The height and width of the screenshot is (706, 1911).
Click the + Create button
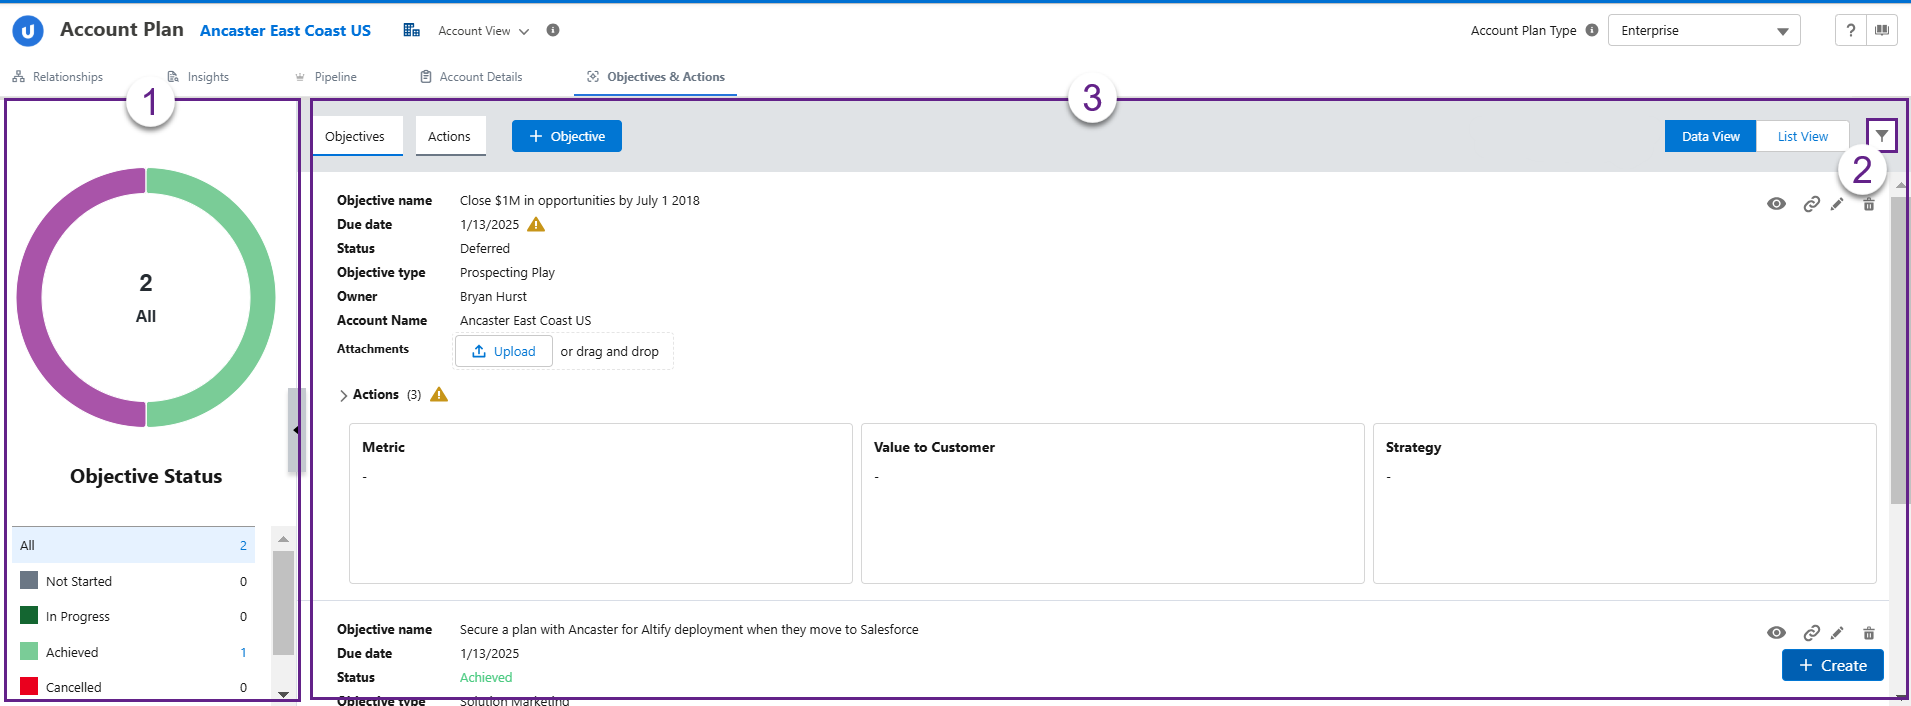[1832, 665]
